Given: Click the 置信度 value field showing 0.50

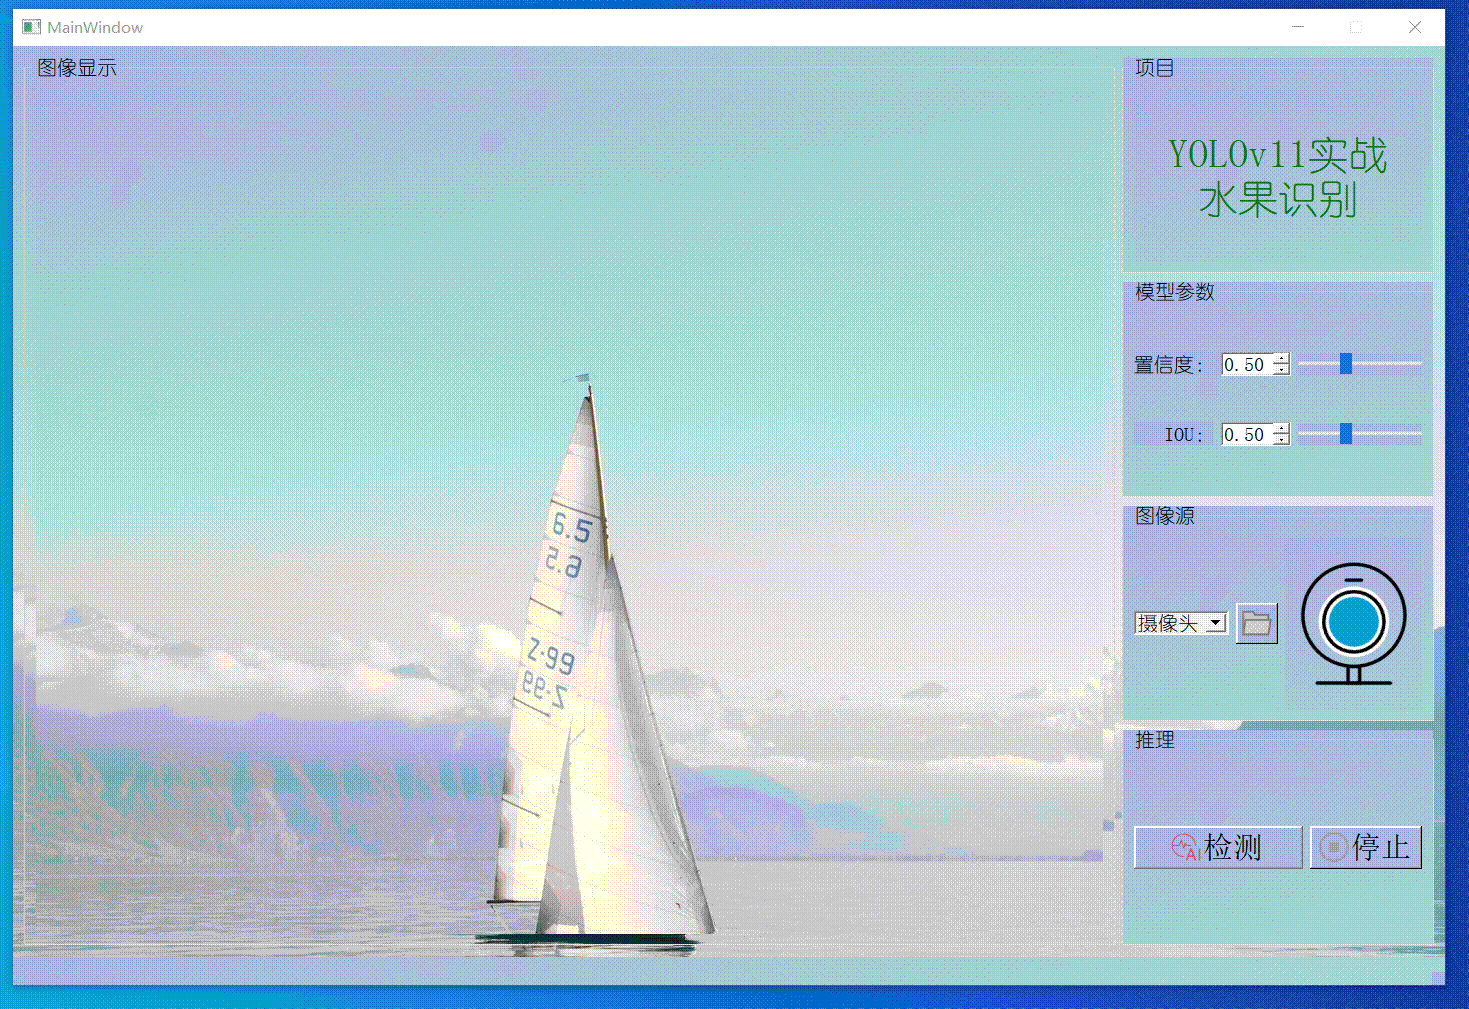Looking at the screenshot, I should tap(1246, 365).
